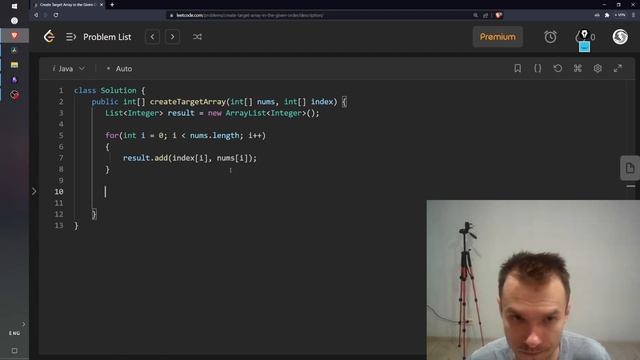Open the Java language dropdown
The image size is (640, 360).
click(69, 69)
